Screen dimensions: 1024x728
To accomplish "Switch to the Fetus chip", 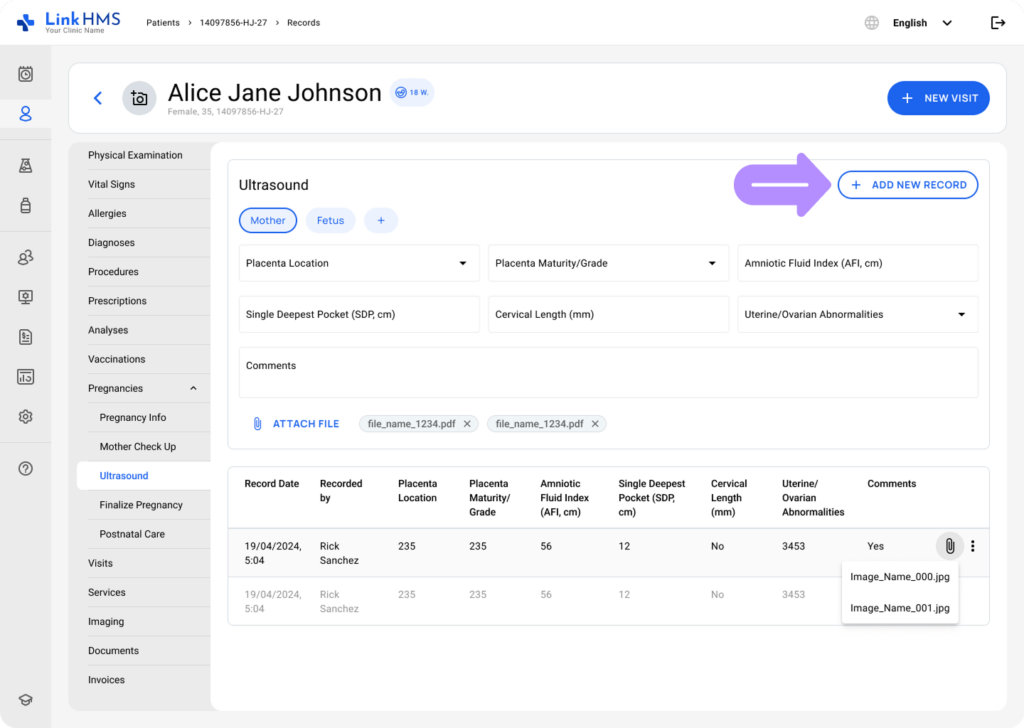I will [330, 221].
